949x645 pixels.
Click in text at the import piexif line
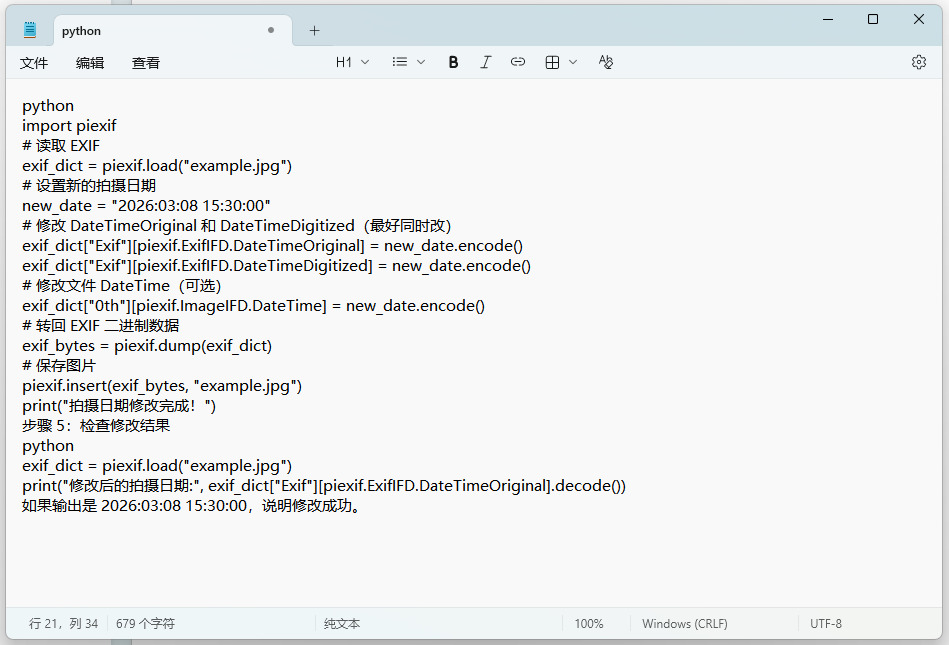[x=70, y=126]
